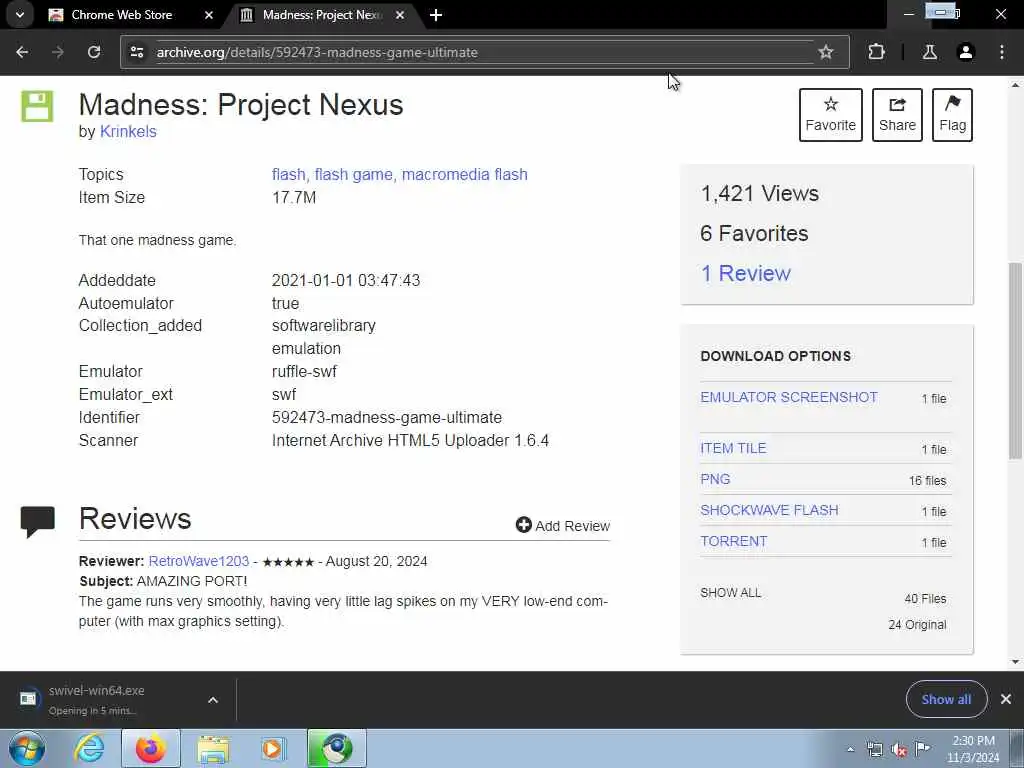Screen dimensions: 1024x768
Task: Open the Windows Start button
Action: 27,748
